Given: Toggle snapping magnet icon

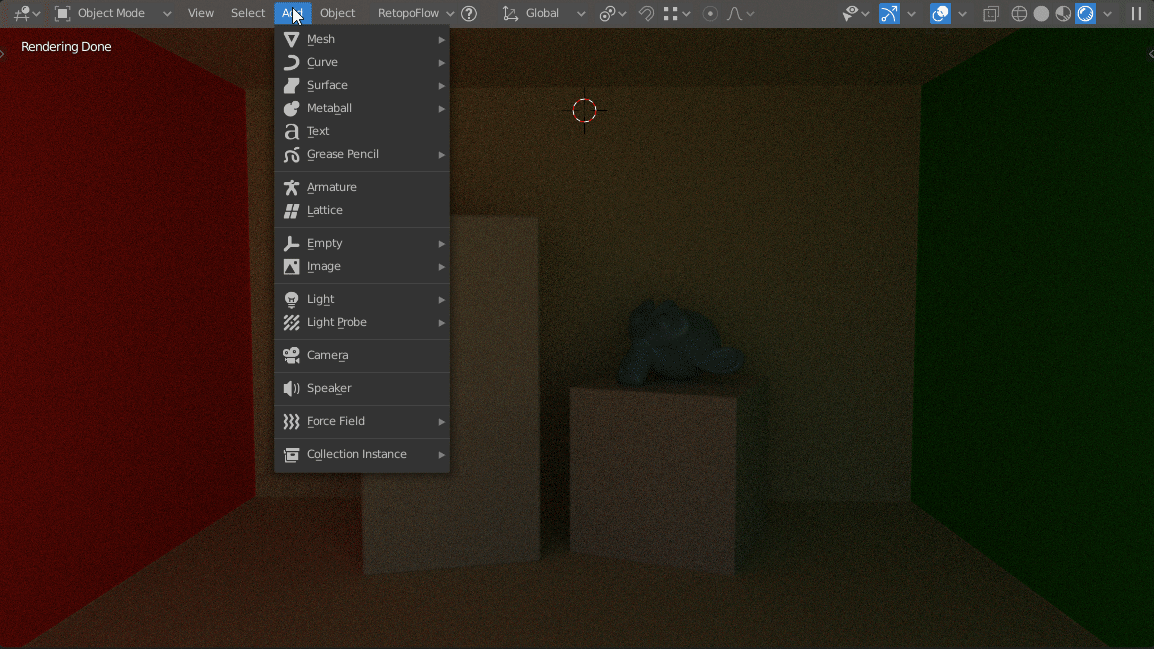Looking at the screenshot, I should [646, 13].
